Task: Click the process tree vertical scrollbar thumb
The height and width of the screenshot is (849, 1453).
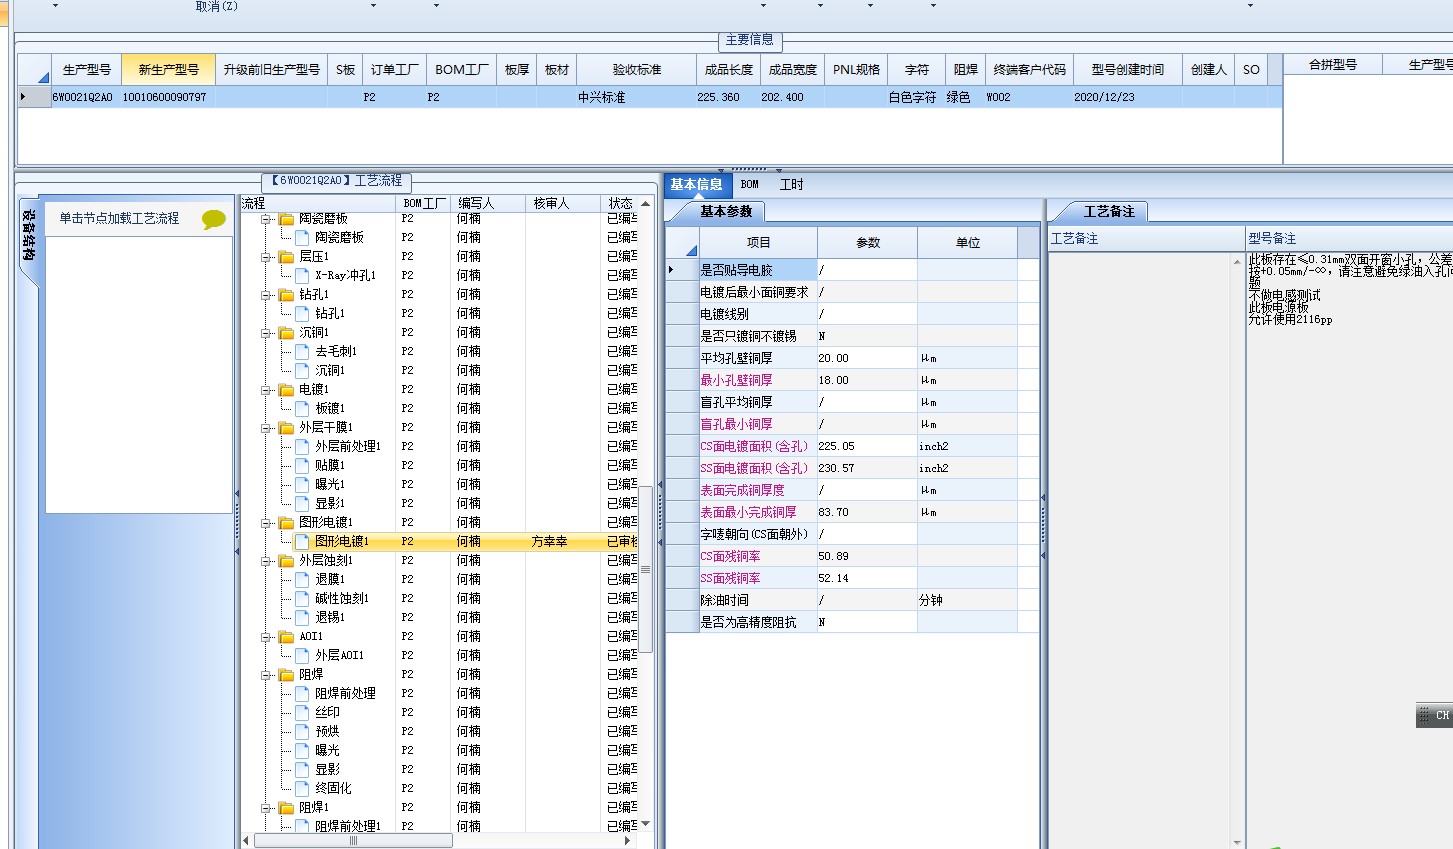Action: point(645,570)
